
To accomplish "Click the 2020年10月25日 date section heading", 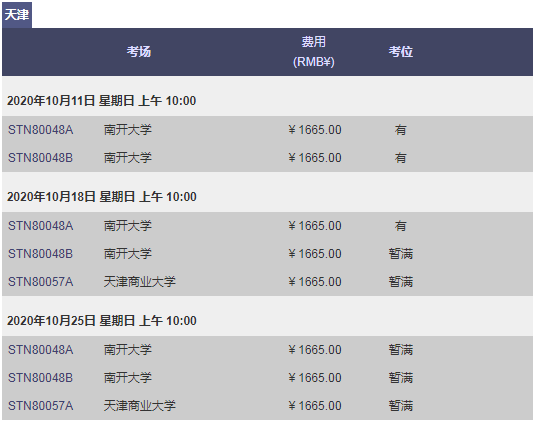I will (102, 321).
